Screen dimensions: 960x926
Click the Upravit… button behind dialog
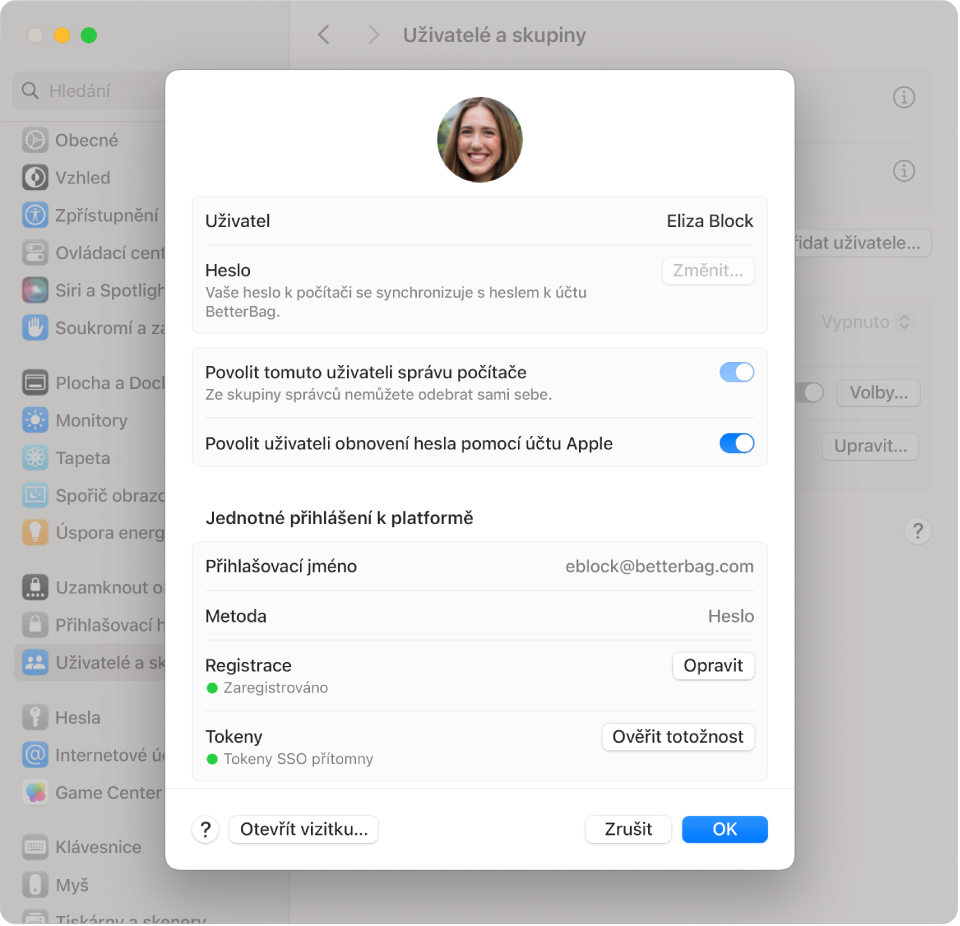coord(870,446)
